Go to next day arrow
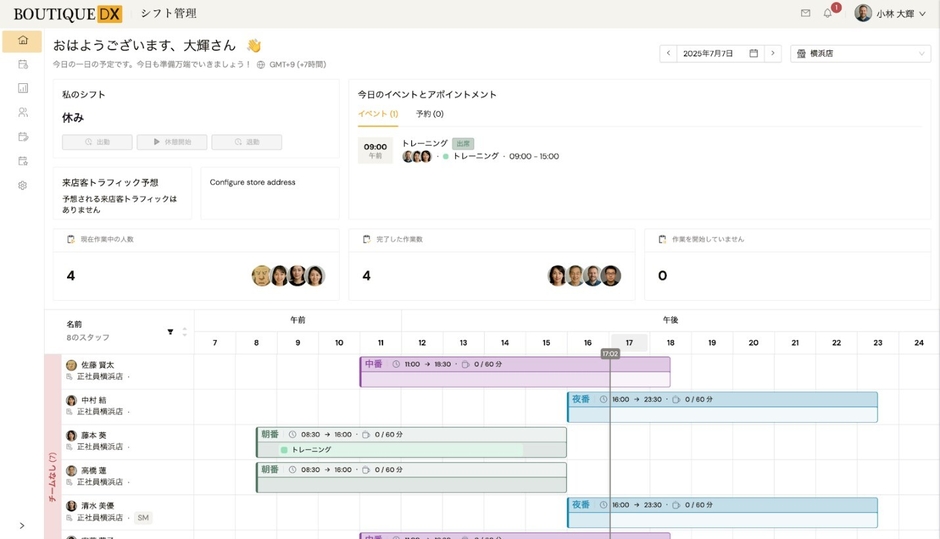Screen dimensions: 940x539 (772, 53)
